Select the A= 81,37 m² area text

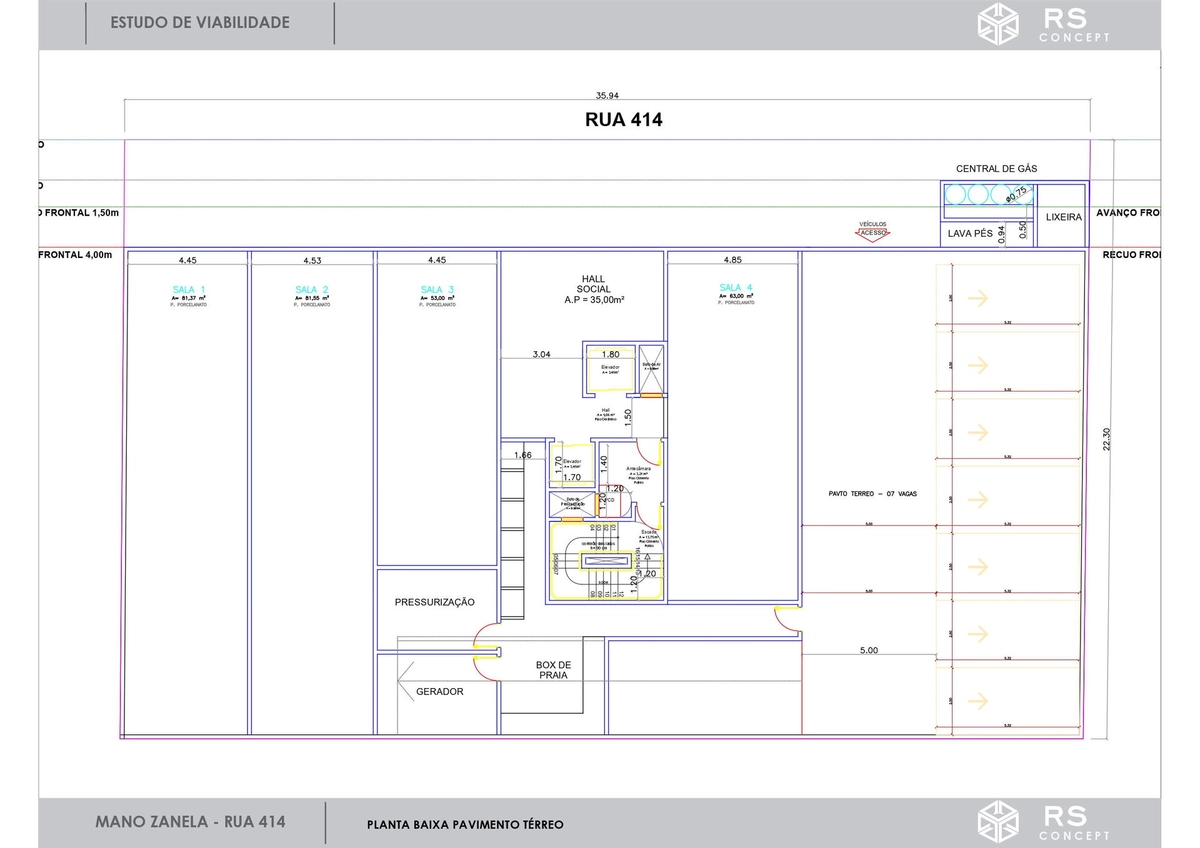[188, 298]
